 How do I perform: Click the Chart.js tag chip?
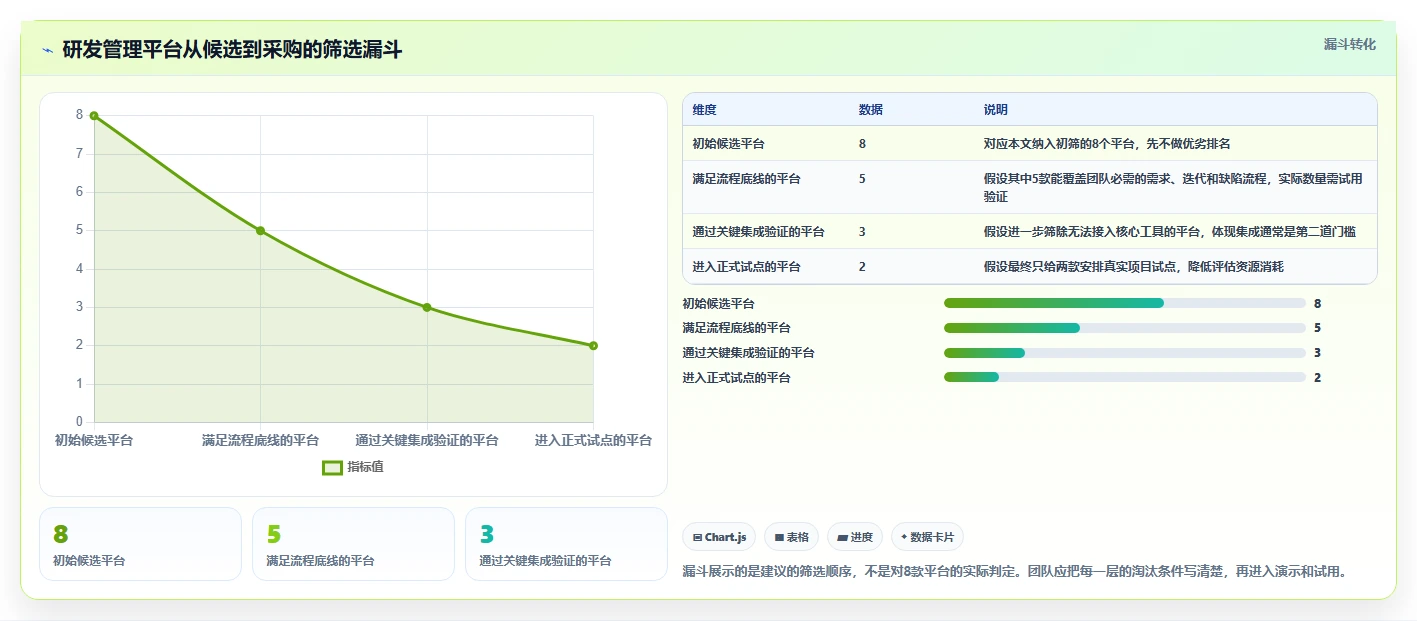click(719, 537)
